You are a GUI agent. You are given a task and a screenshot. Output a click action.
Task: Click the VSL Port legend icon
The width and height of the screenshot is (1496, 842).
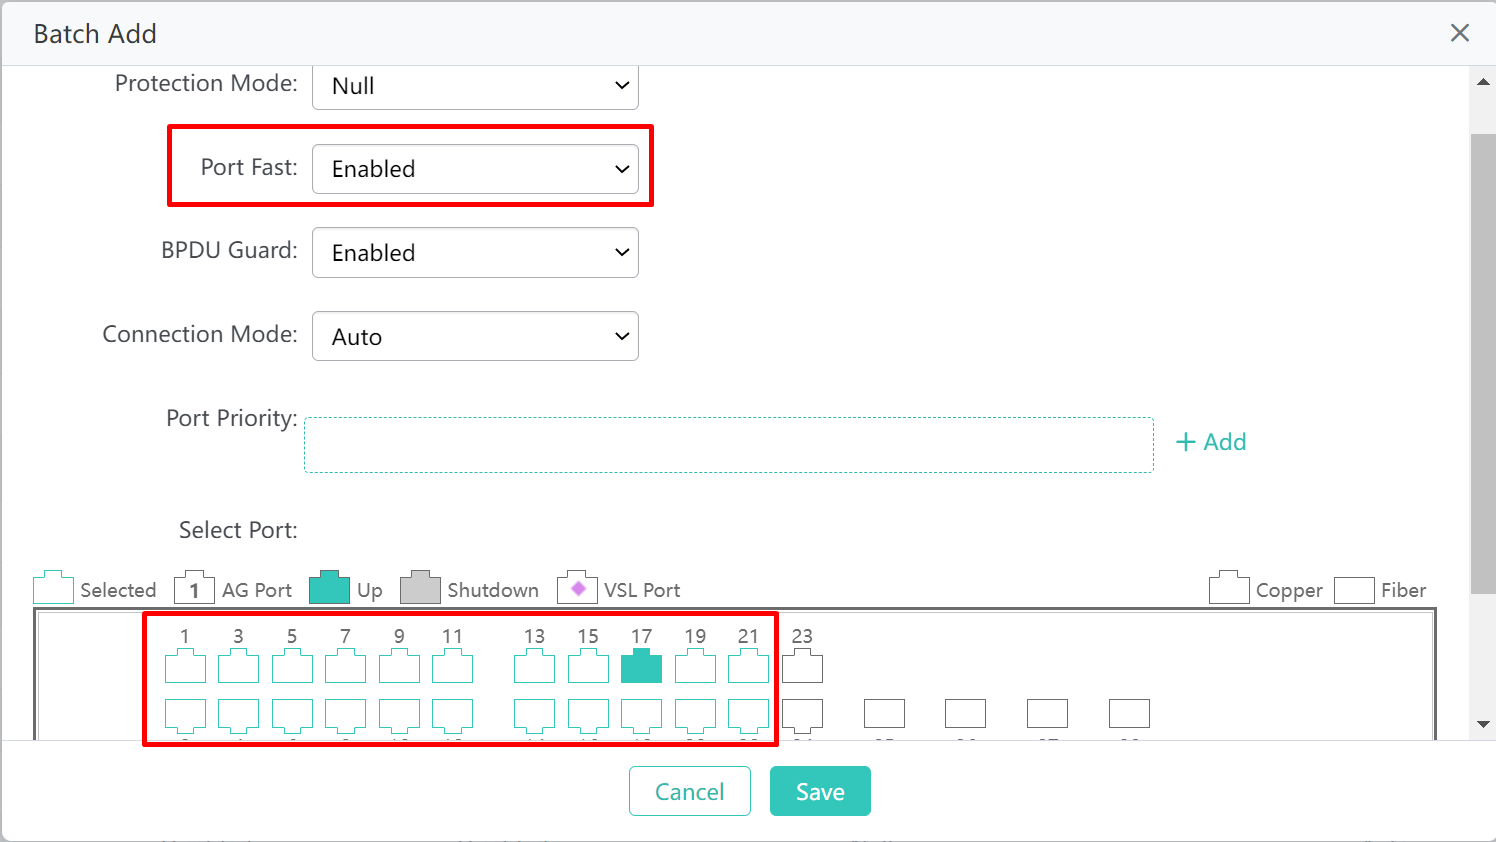[576, 588]
